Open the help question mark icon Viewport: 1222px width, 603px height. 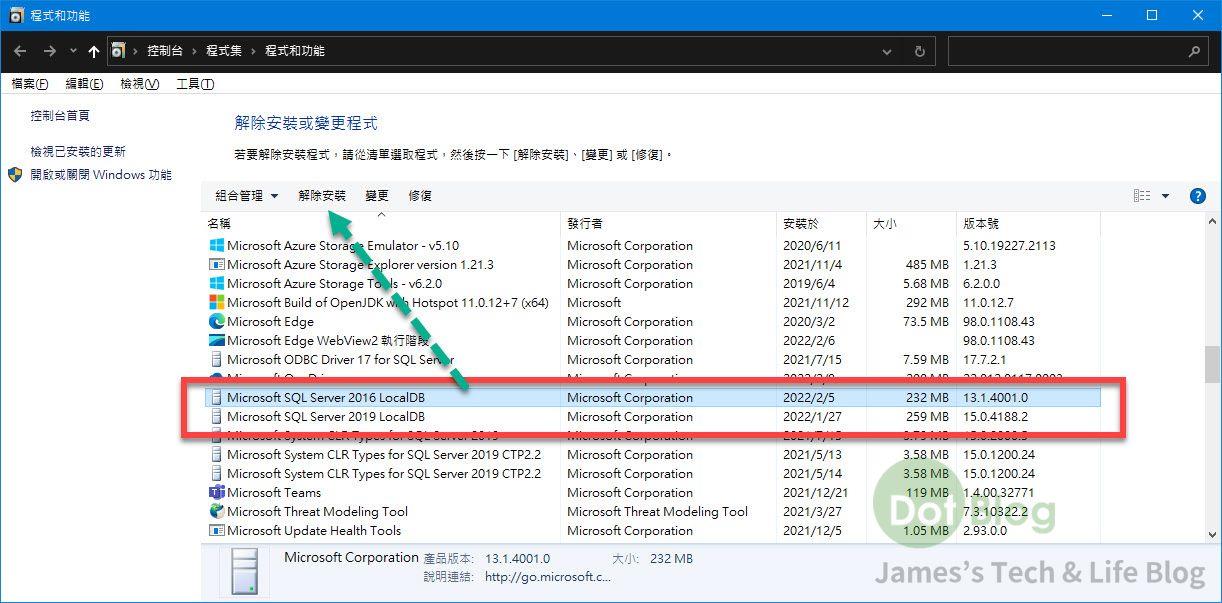pyautogui.click(x=1197, y=196)
